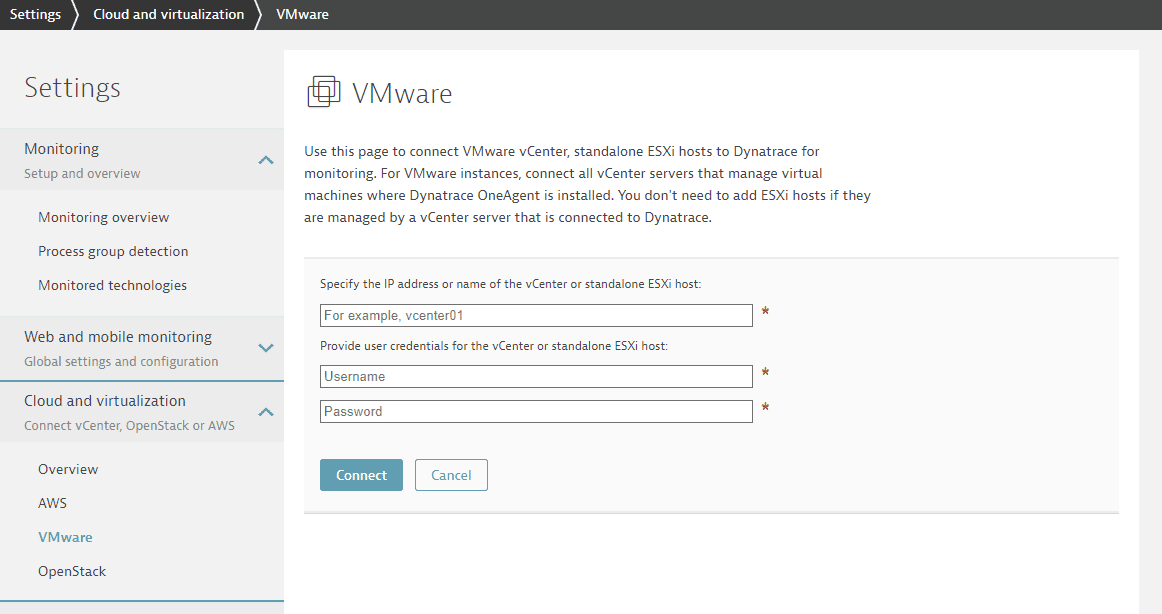Click the Connect button
Screen dimensions: 1162x614
point(362,475)
